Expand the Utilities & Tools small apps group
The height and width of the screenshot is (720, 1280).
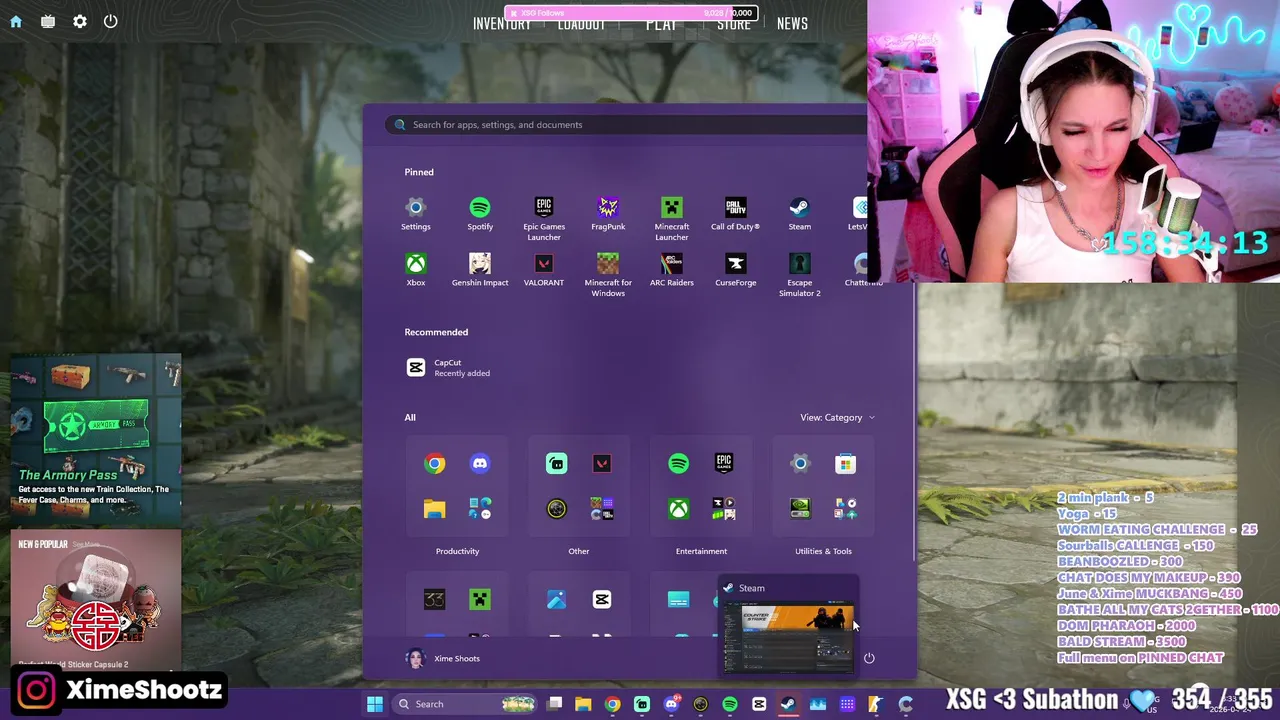[x=846, y=509]
